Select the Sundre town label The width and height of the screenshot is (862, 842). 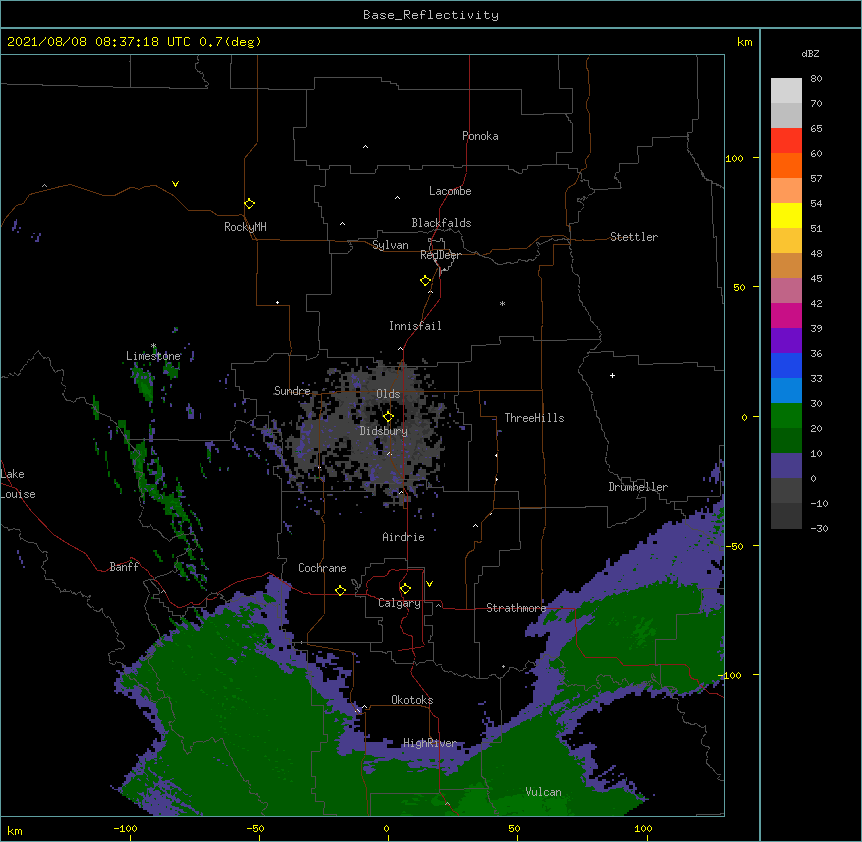[x=292, y=391]
